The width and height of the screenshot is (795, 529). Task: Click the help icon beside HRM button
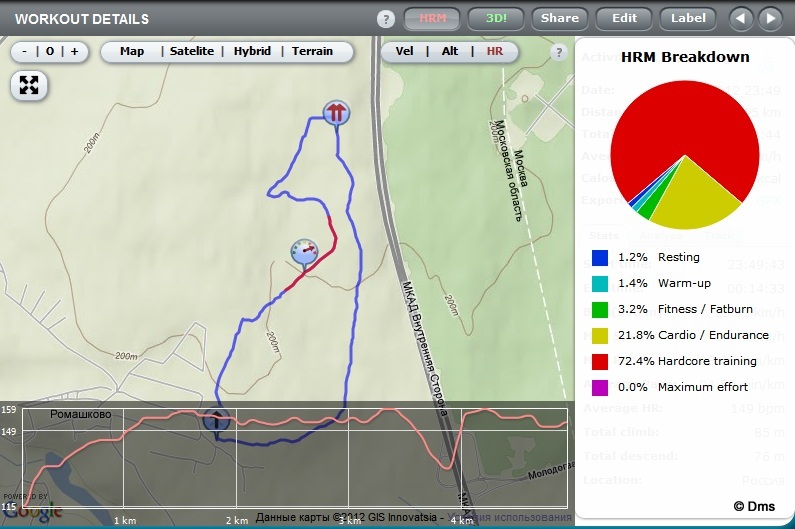pyautogui.click(x=387, y=18)
